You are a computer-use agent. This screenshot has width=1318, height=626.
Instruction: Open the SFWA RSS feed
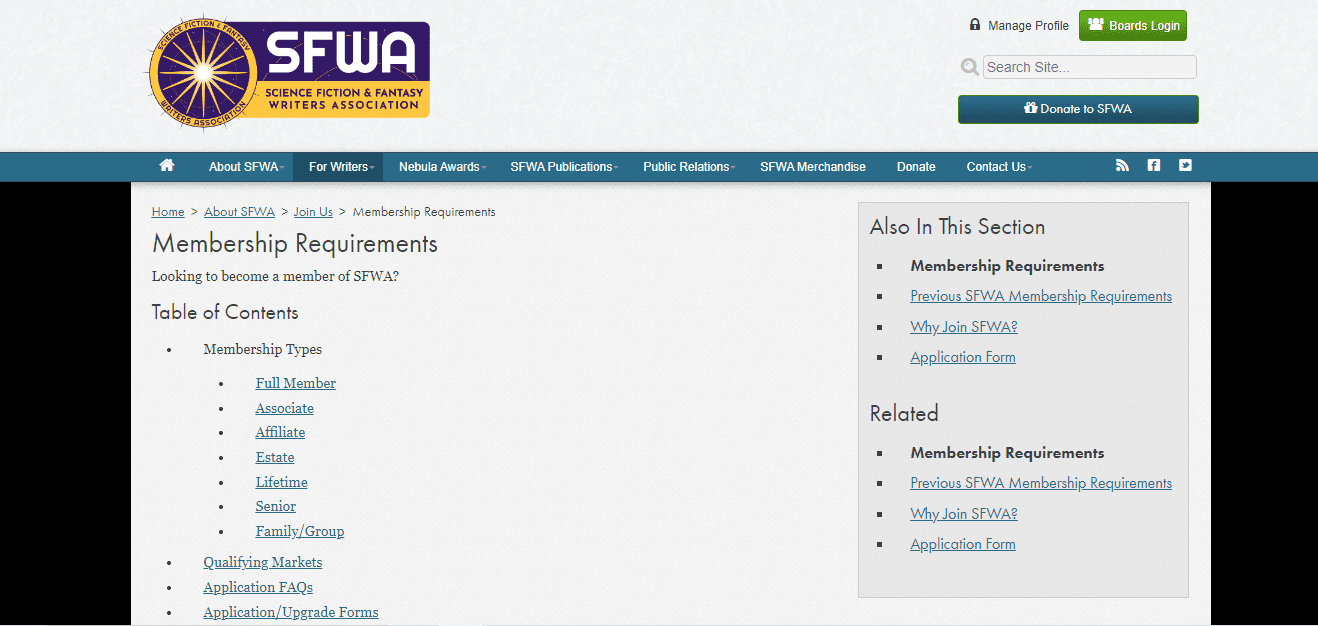click(1122, 166)
